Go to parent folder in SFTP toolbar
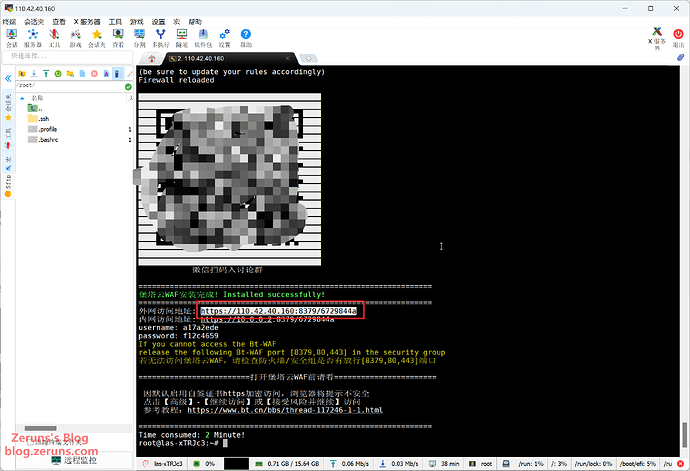This screenshot has height=471, width=690. click(x=22, y=74)
